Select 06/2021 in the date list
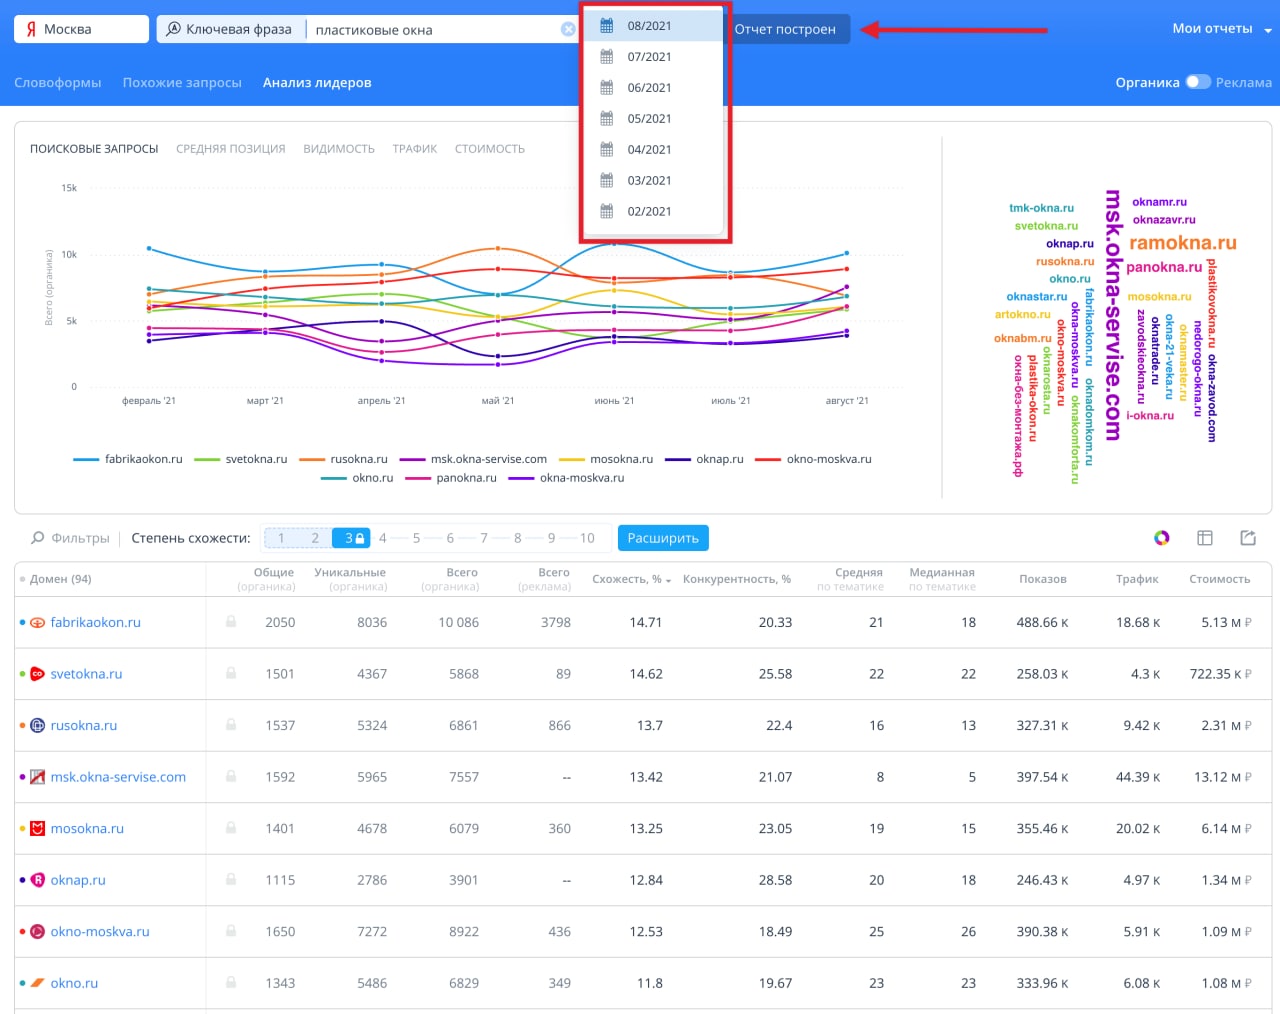 pos(654,88)
